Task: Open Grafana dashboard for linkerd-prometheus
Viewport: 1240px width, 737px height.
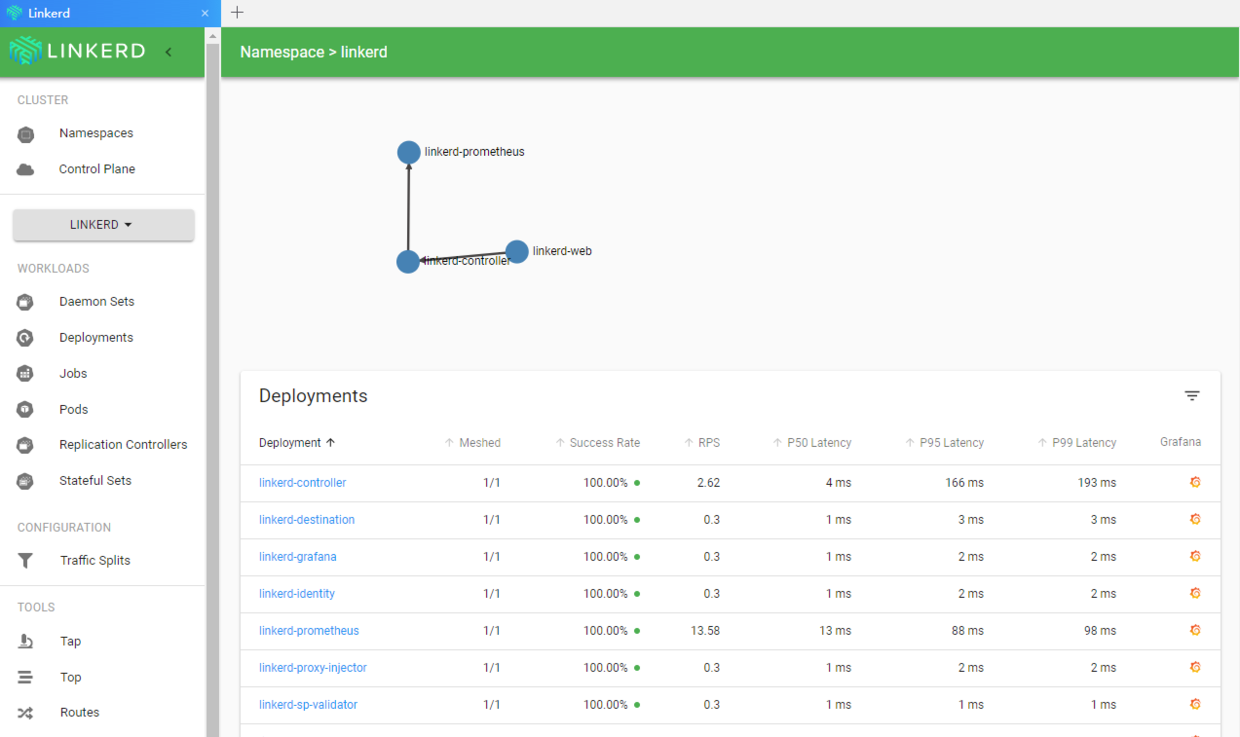Action: (1194, 630)
